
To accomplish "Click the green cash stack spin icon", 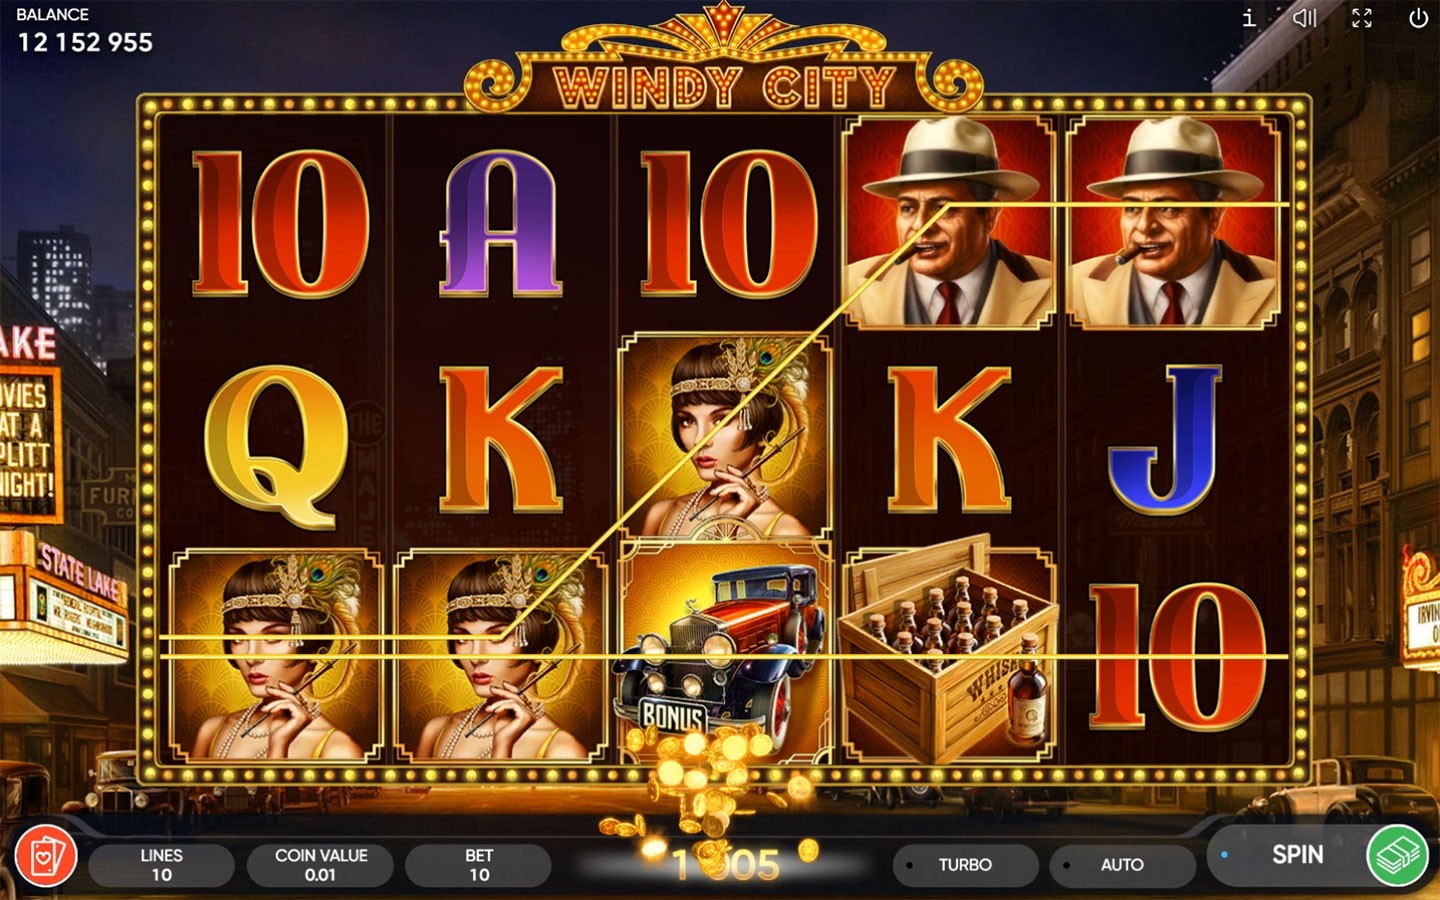I will pyautogui.click(x=1397, y=855).
